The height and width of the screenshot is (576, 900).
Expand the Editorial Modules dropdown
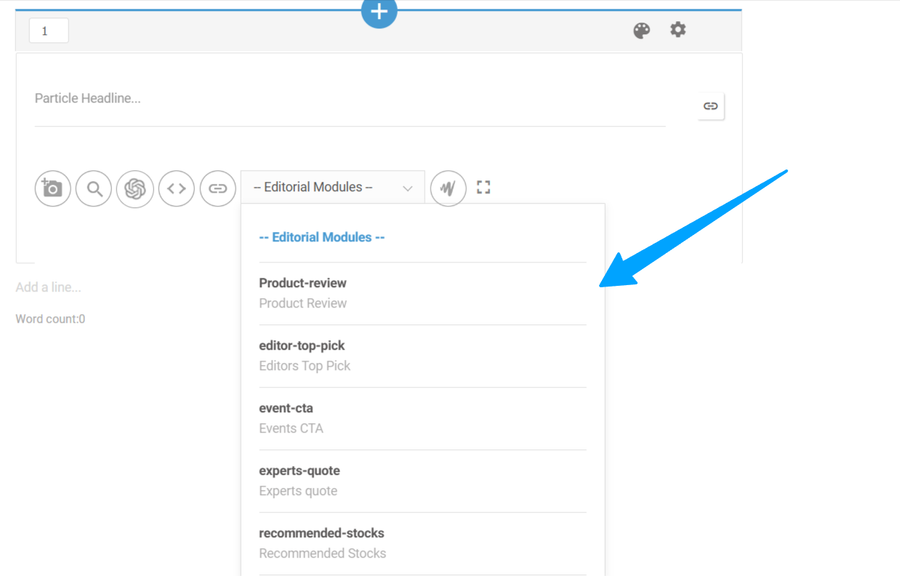[320, 187]
